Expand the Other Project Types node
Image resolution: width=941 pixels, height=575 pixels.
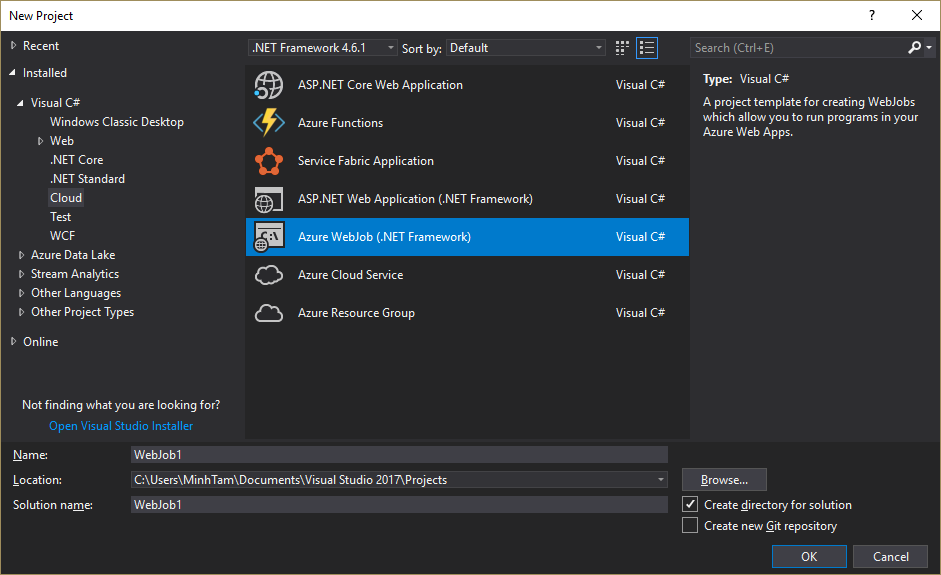(21, 312)
